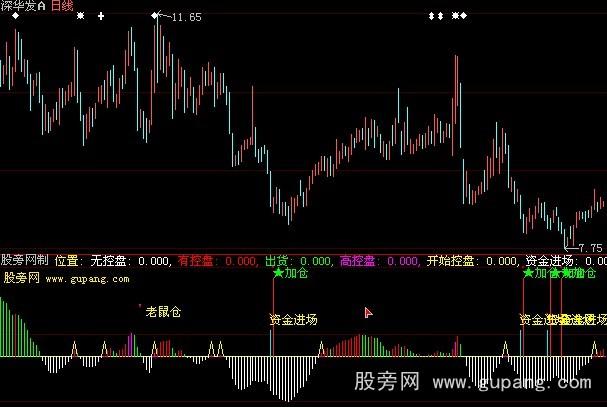
Task: Click the plus-shaped info marker above the chart
Action: (x=101, y=16)
